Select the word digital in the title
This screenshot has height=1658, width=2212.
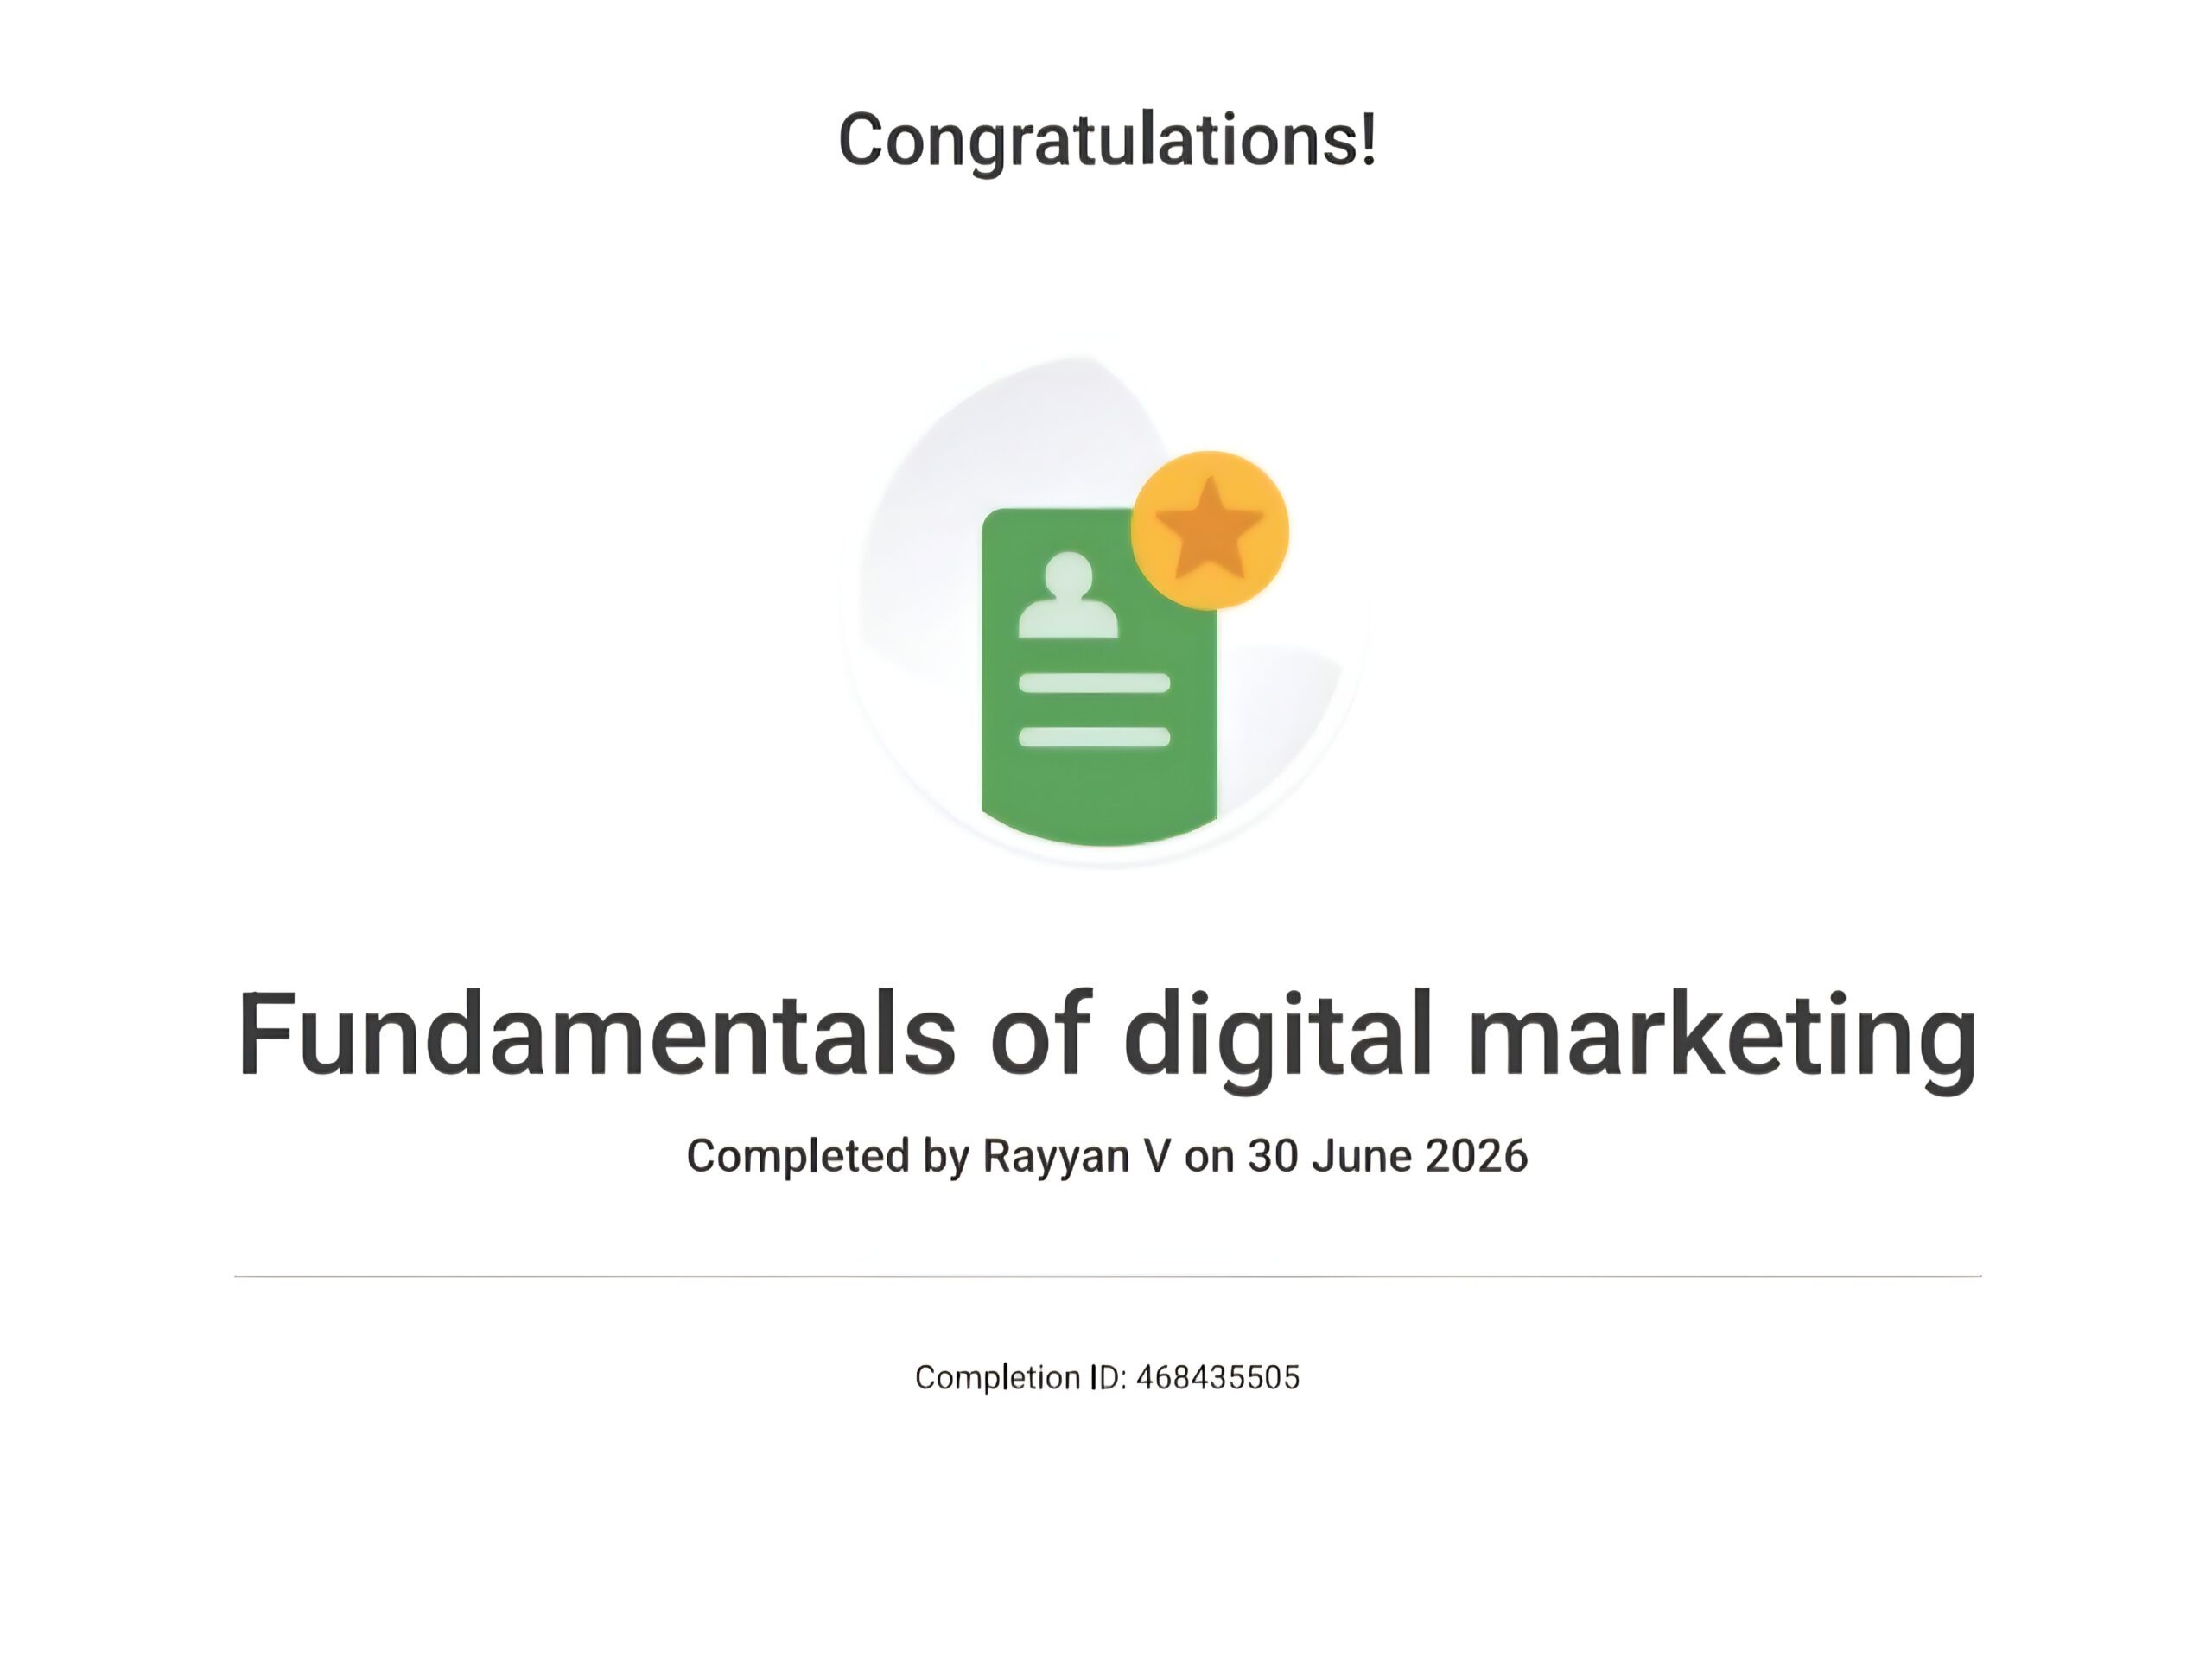[x=1279, y=1040]
